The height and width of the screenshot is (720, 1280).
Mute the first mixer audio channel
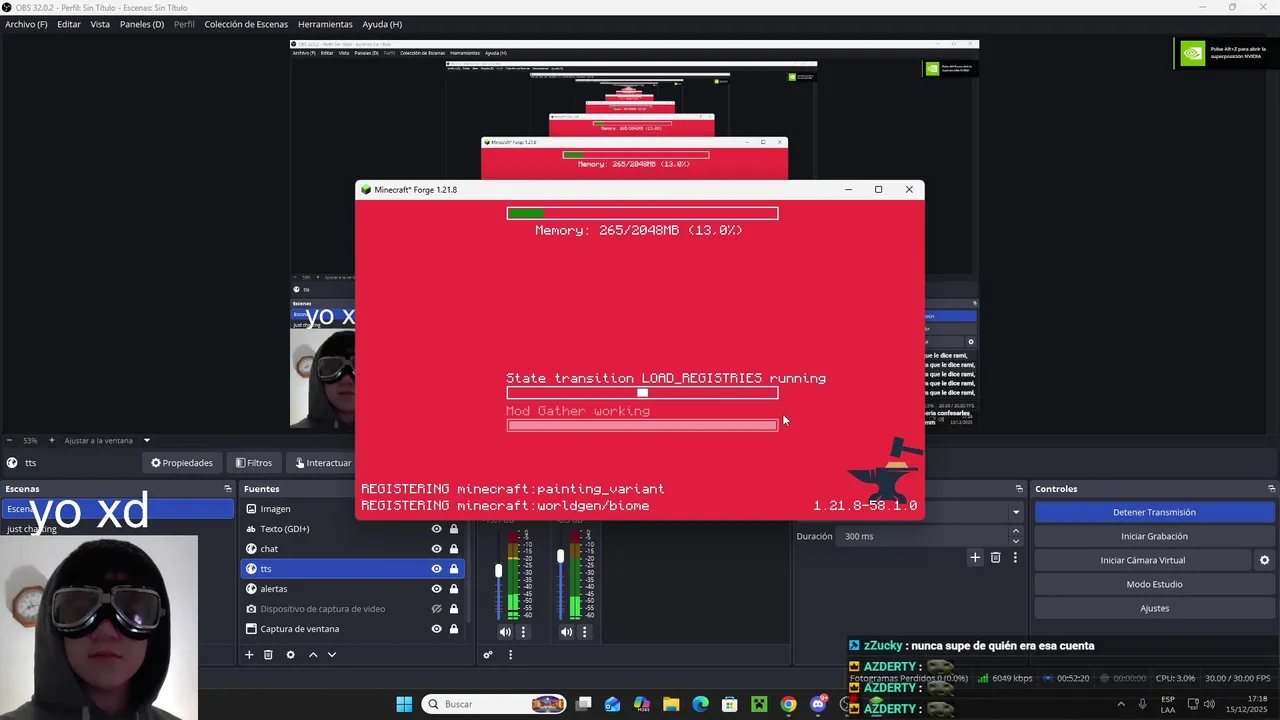pyautogui.click(x=505, y=632)
